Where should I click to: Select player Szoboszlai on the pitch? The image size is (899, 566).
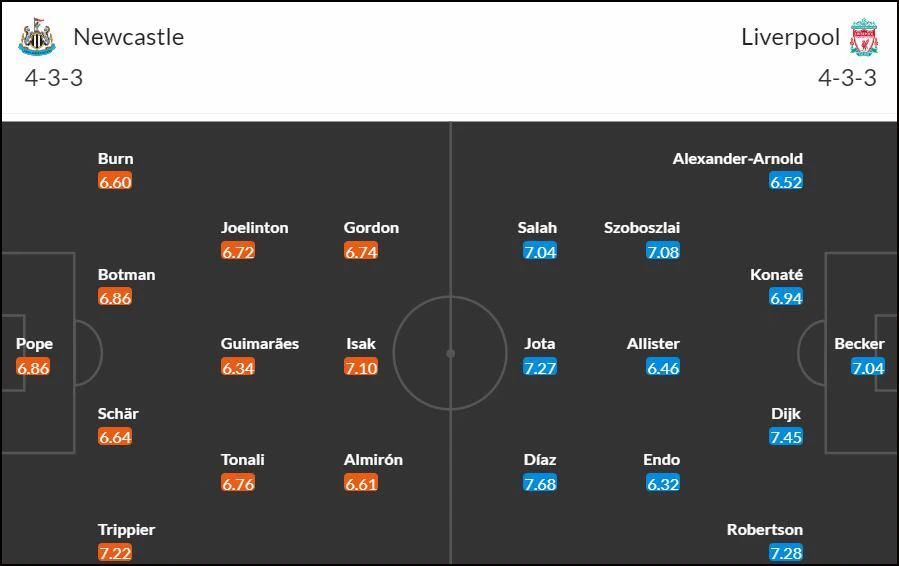[642, 228]
